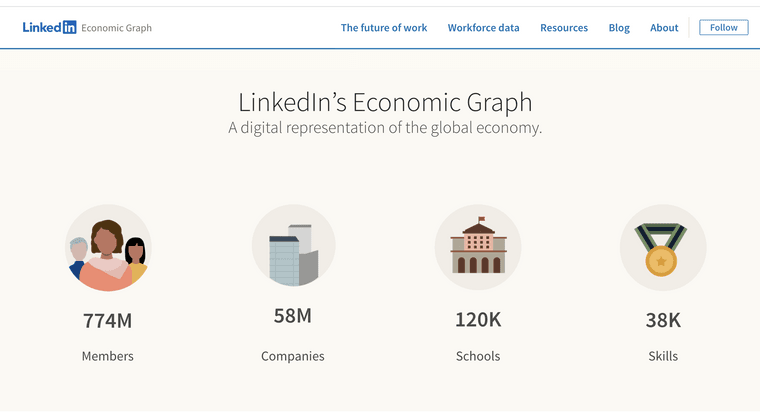This screenshot has width=760, height=413.
Task: Open The future of work menu
Action: (x=383, y=28)
